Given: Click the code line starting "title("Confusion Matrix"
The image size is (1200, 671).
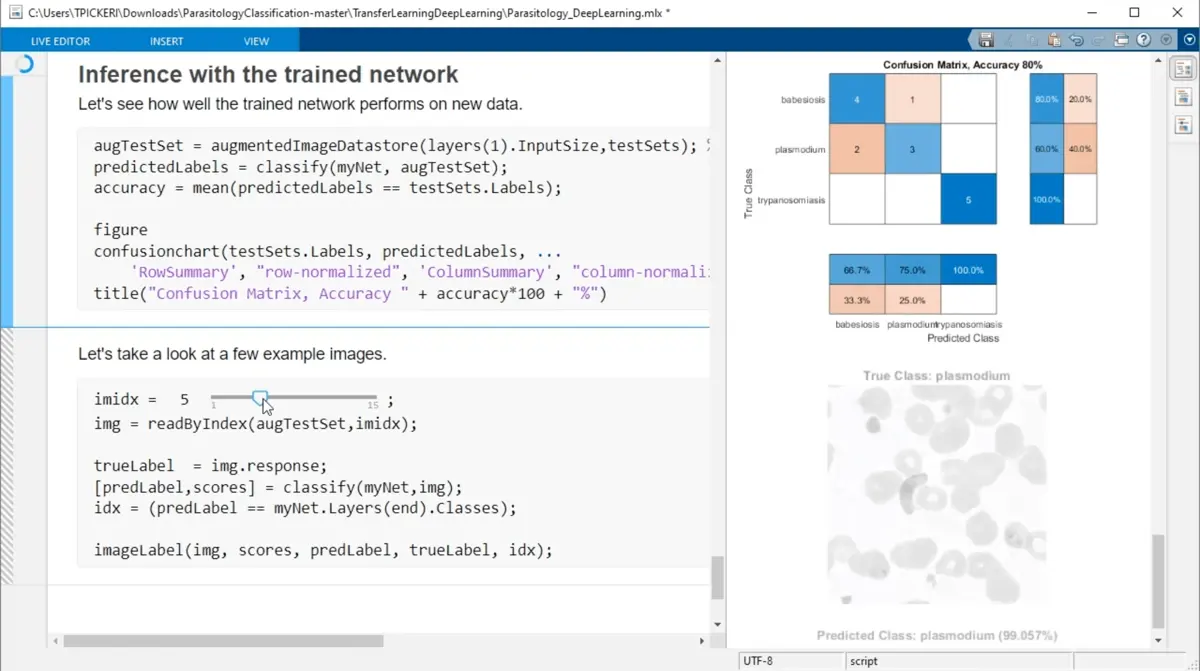Looking at the screenshot, I should pyautogui.click(x=351, y=294).
